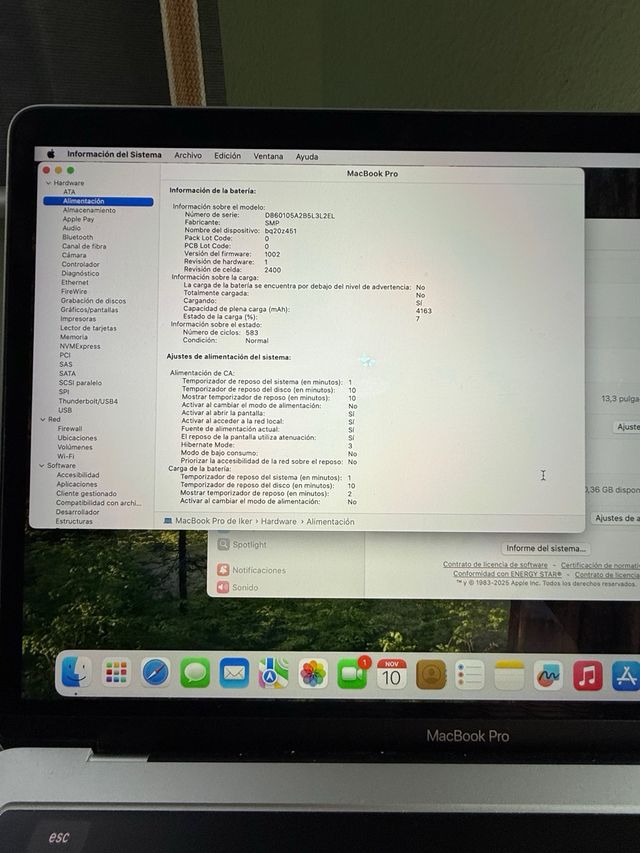The height and width of the screenshot is (853, 640).
Task: Select Controlador in the sidebar
Action: (x=81, y=264)
